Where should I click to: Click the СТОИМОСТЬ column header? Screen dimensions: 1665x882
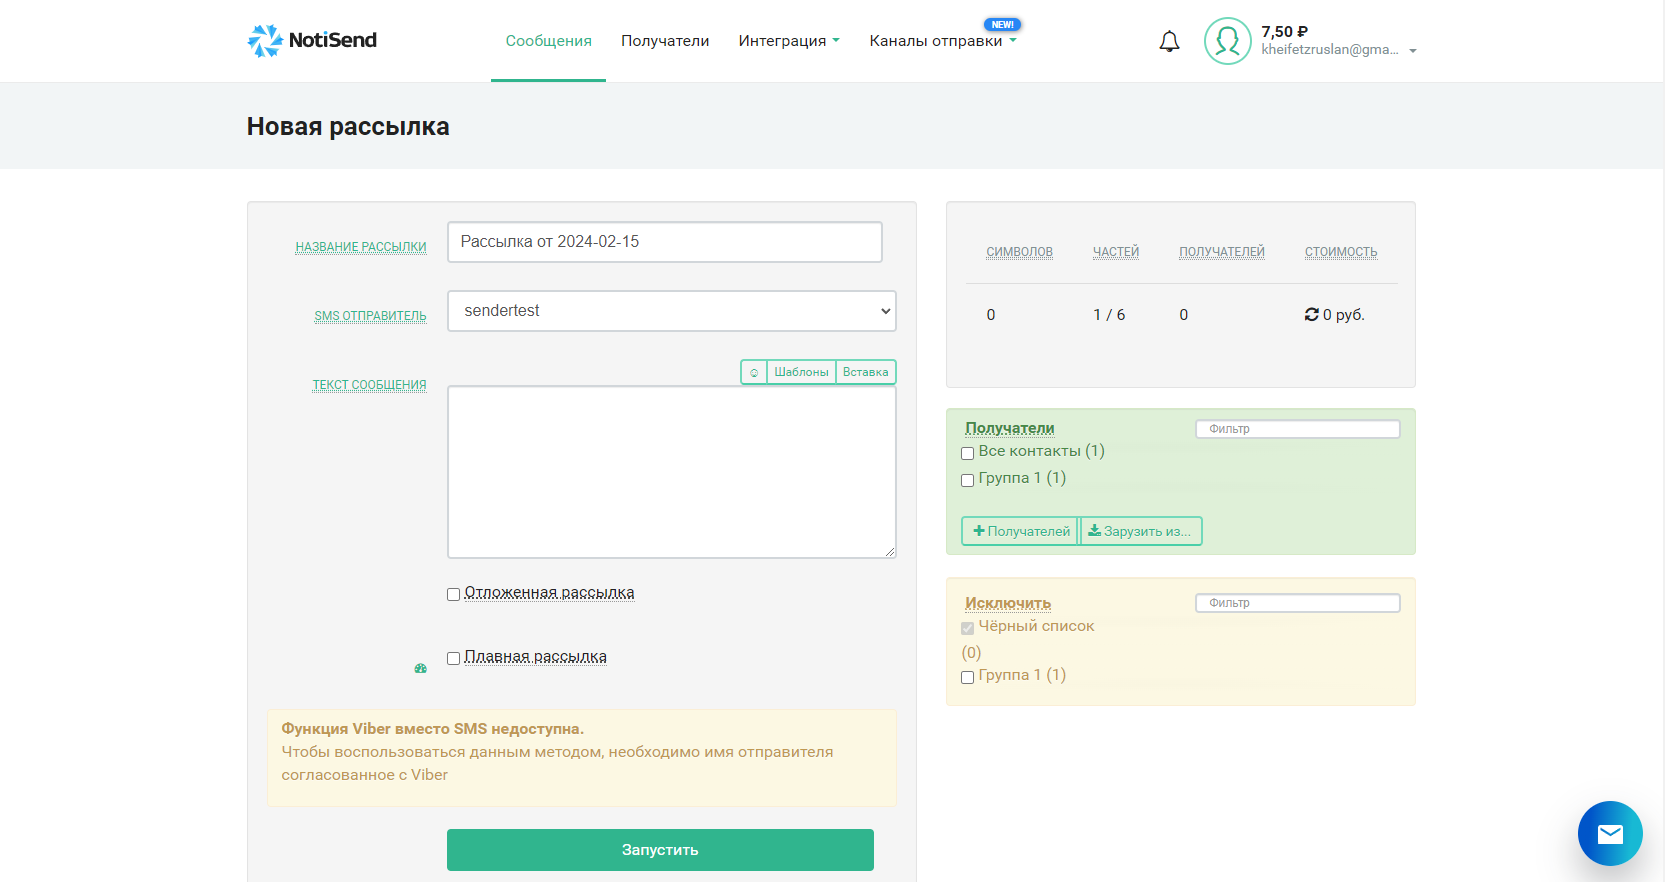coord(1341,252)
